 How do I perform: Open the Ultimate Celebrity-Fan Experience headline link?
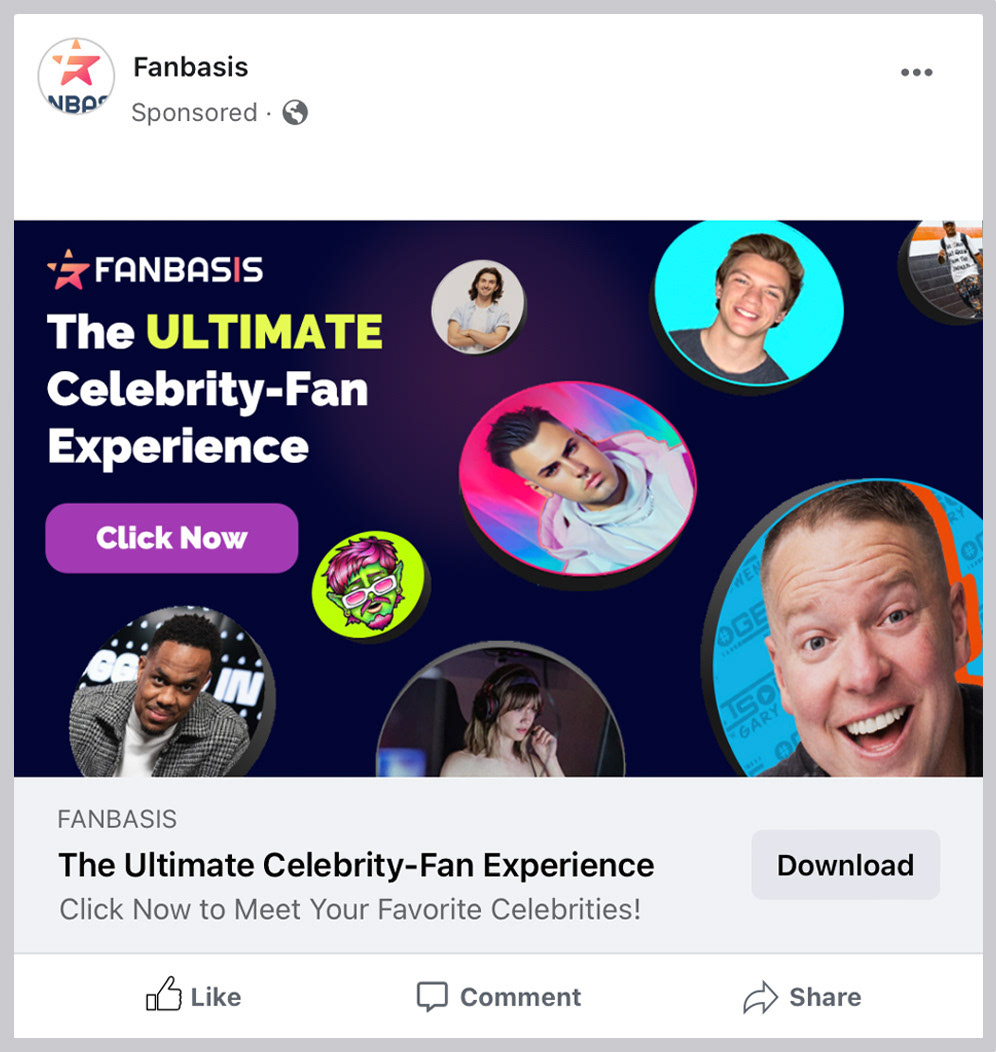(356, 865)
